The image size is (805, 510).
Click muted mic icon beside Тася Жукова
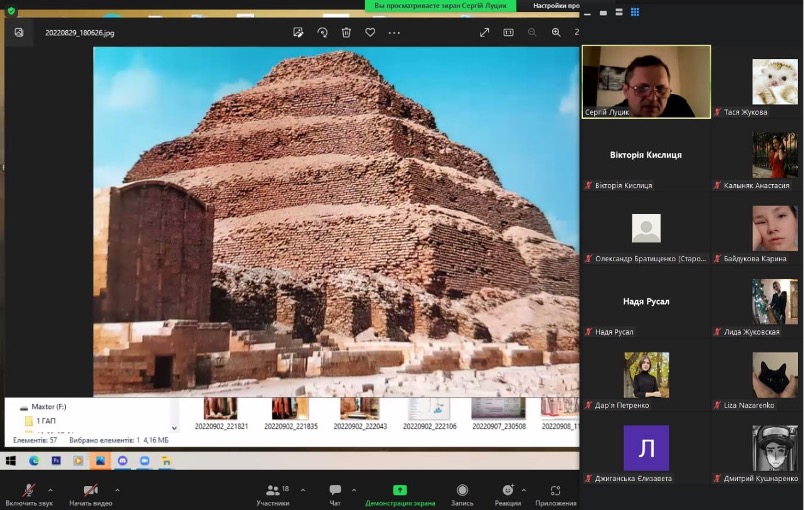click(x=717, y=112)
